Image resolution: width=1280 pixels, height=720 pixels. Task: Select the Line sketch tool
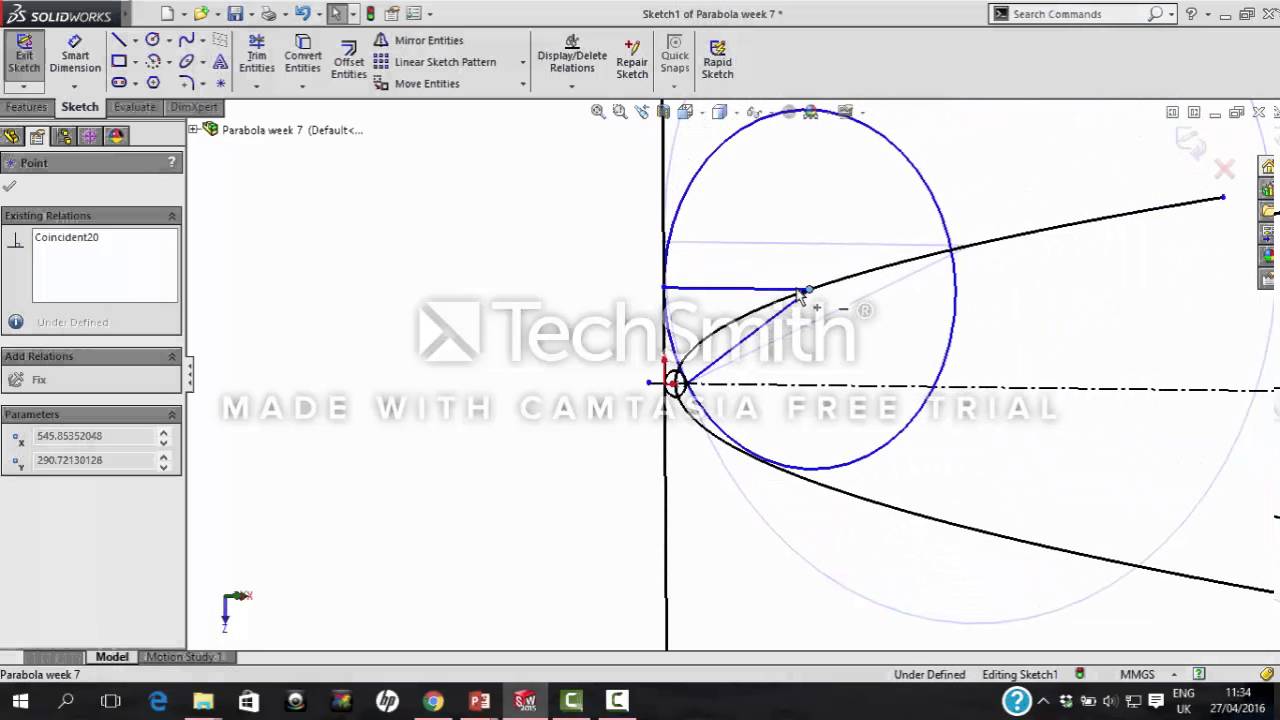(119, 40)
